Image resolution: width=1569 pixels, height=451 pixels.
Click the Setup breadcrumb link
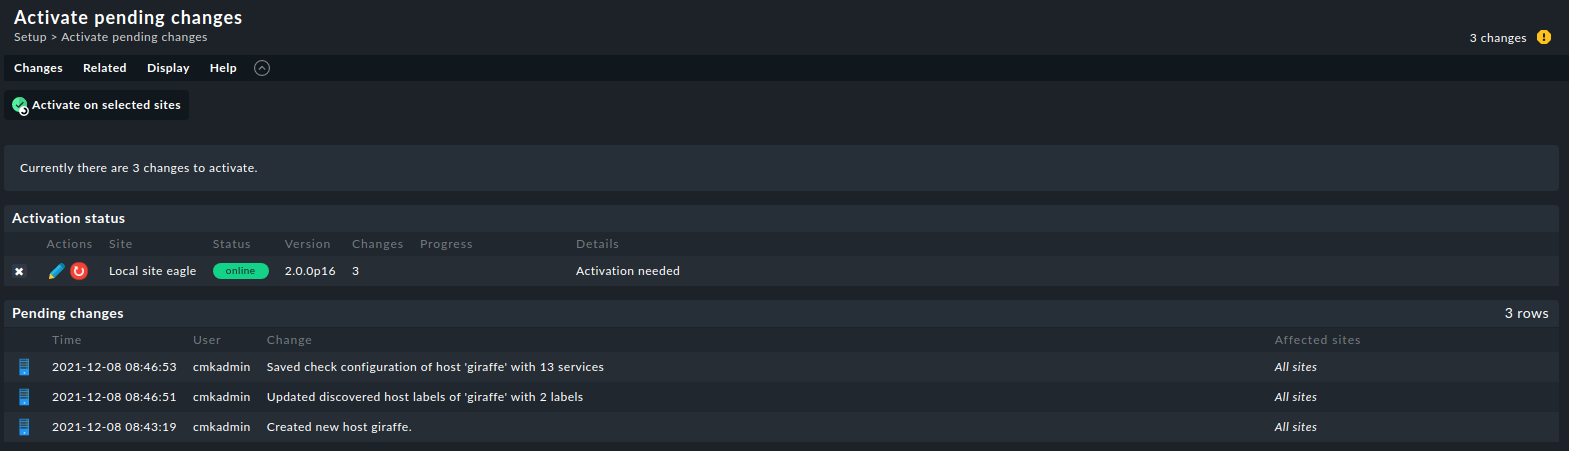click(x=30, y=37)
